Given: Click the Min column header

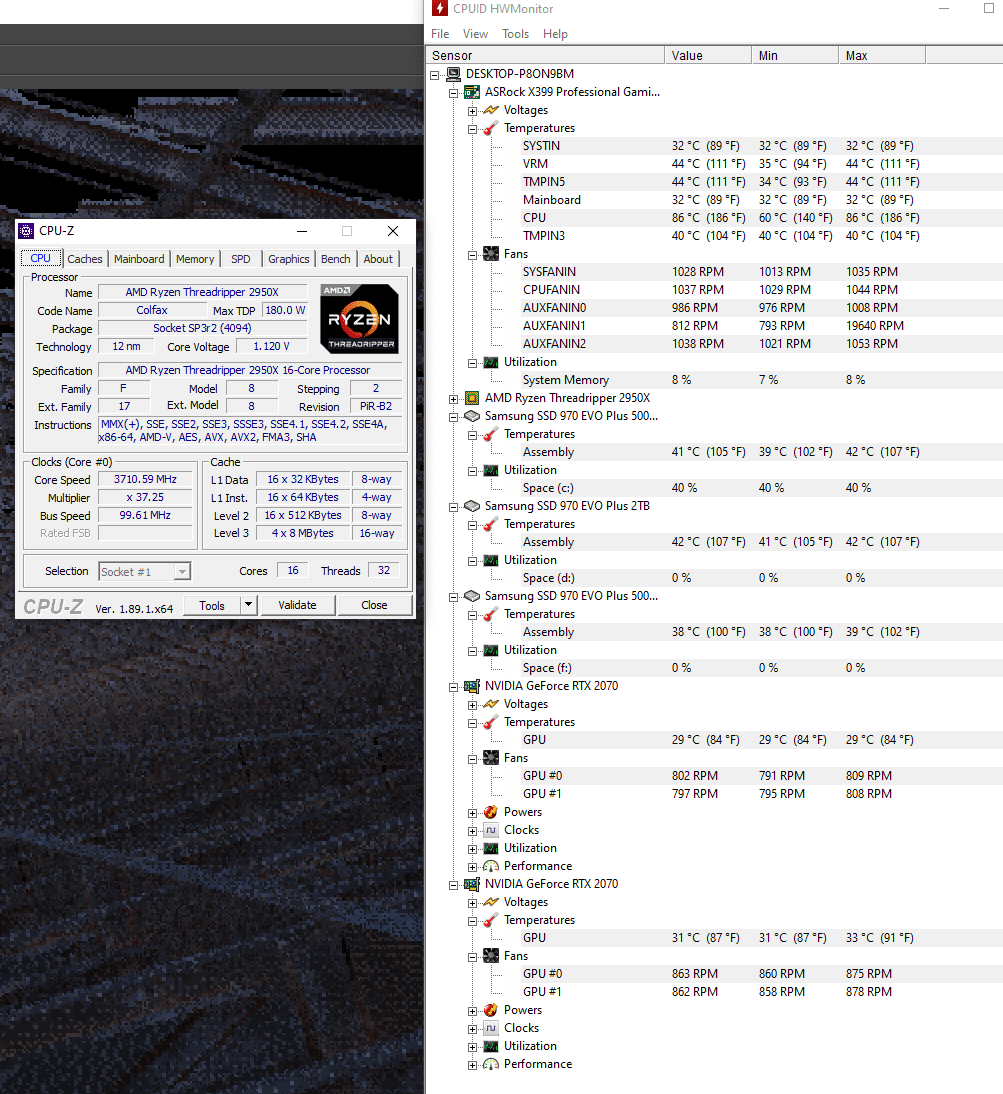Looking at the screenshot, I should [795, 55].
